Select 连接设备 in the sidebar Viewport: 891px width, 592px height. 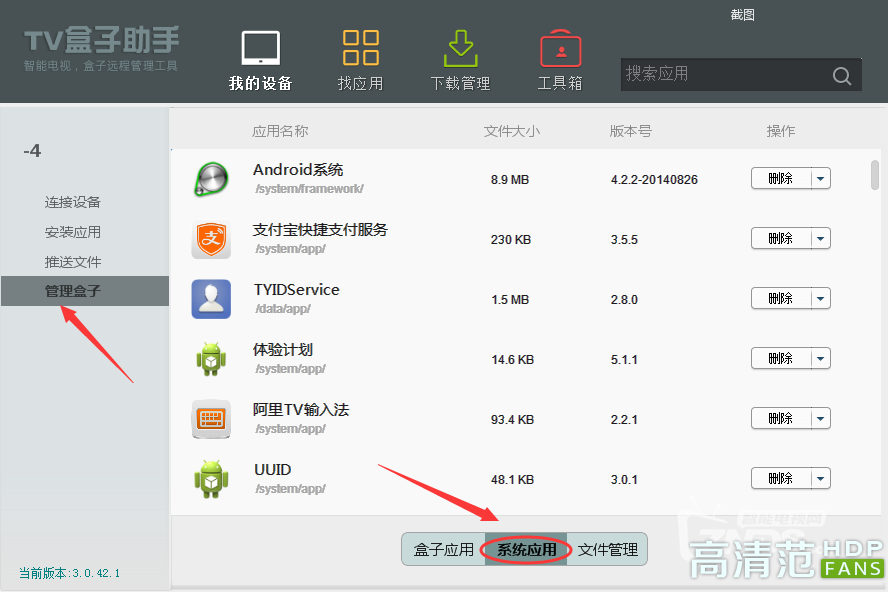[73, 202]
